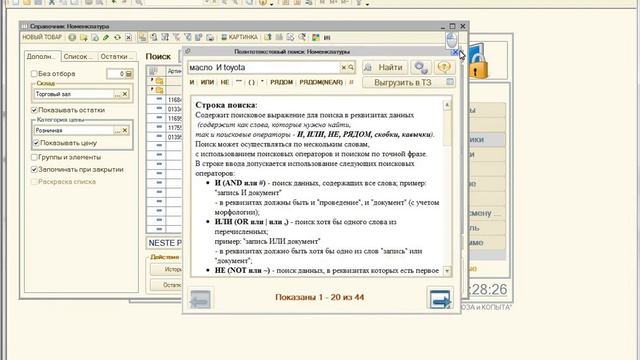The width and height of the screenshot is (640, 360).
Task: Click the new folder group icon in toolbar
Action: 84,38
